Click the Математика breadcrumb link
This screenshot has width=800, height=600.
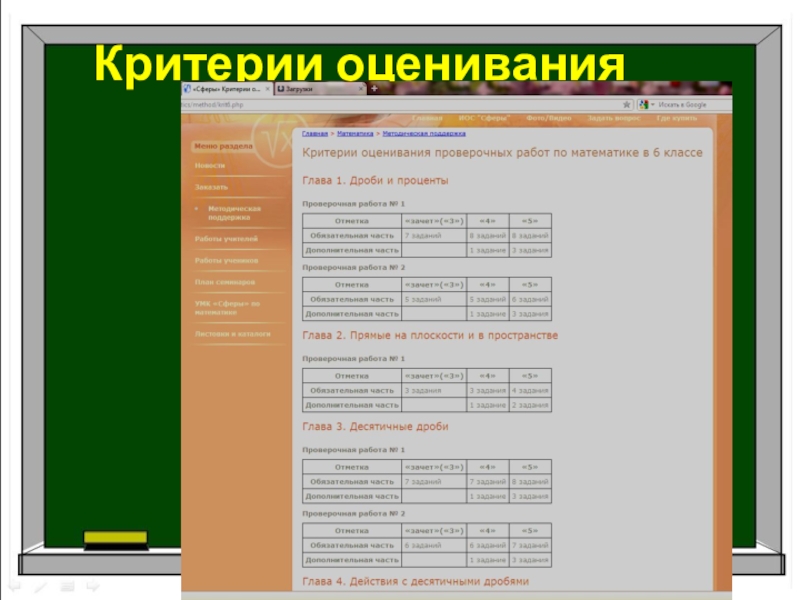[355, 134]
